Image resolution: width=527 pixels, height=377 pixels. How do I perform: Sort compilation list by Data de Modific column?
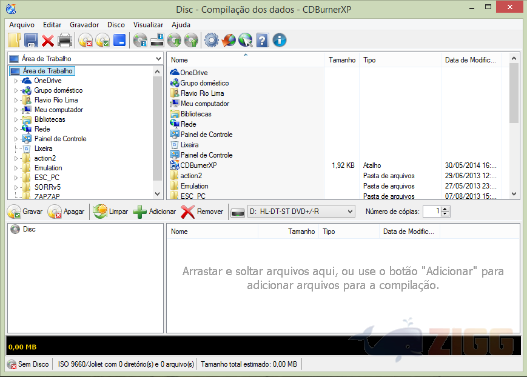pyautogui.click(x=409, y=232)
